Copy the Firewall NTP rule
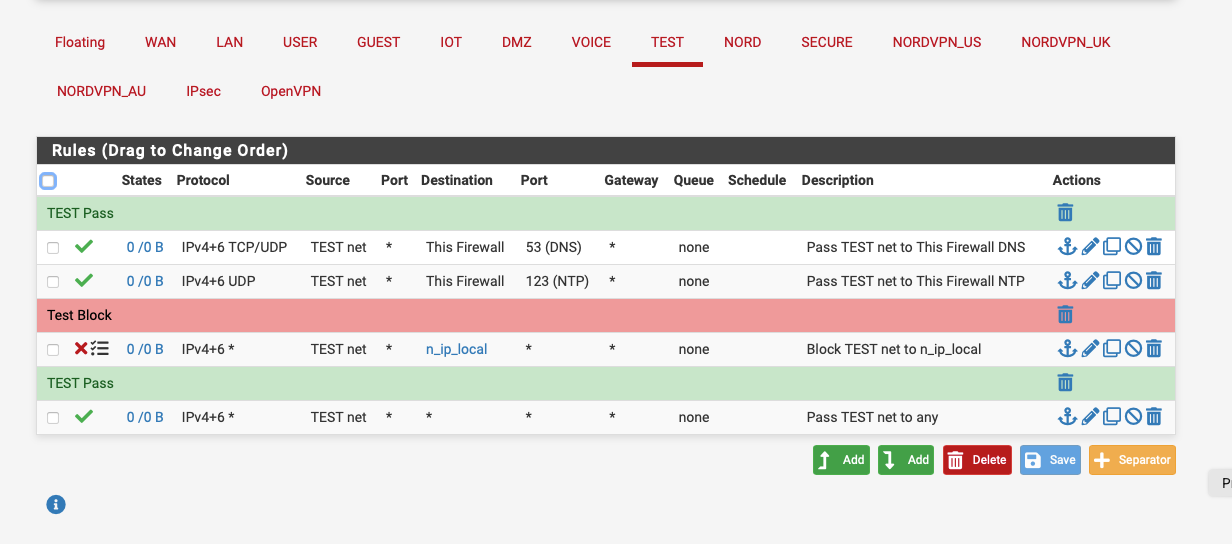 point(1111,281)
